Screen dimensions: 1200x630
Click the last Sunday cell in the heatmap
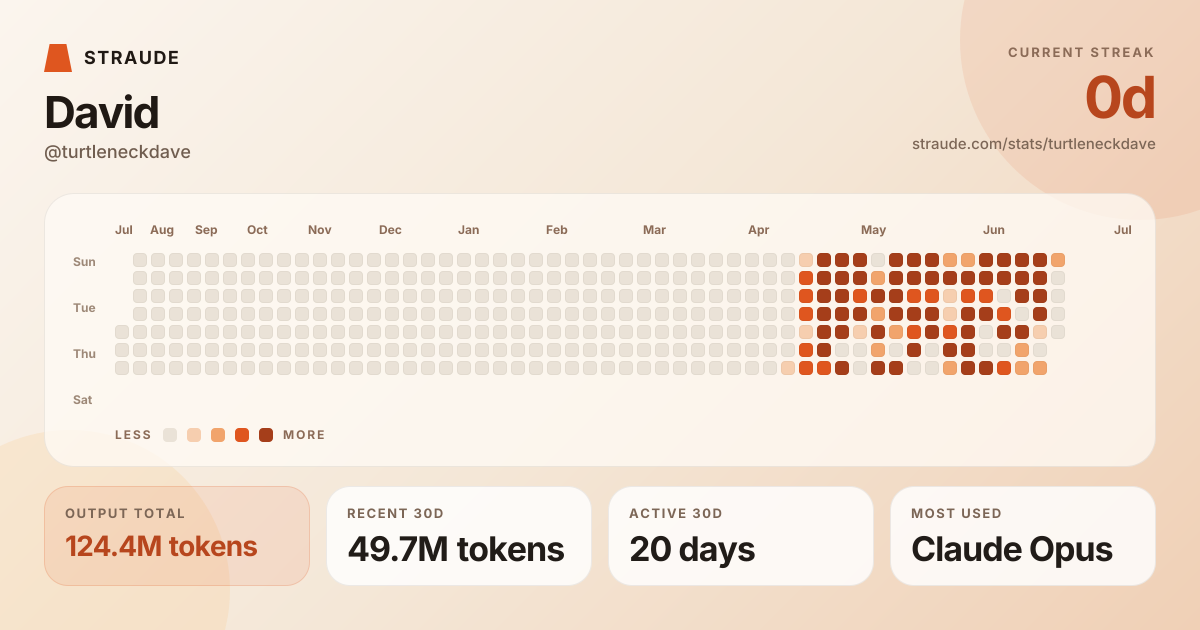click(x=1058, y=260)
